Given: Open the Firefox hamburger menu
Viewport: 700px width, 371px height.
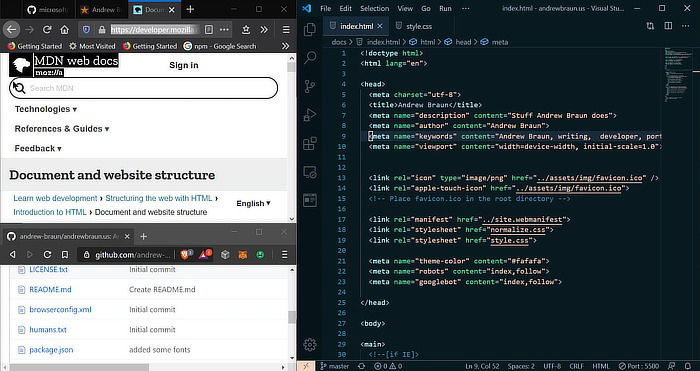Looking at the screenshot, I should point(286,29).
